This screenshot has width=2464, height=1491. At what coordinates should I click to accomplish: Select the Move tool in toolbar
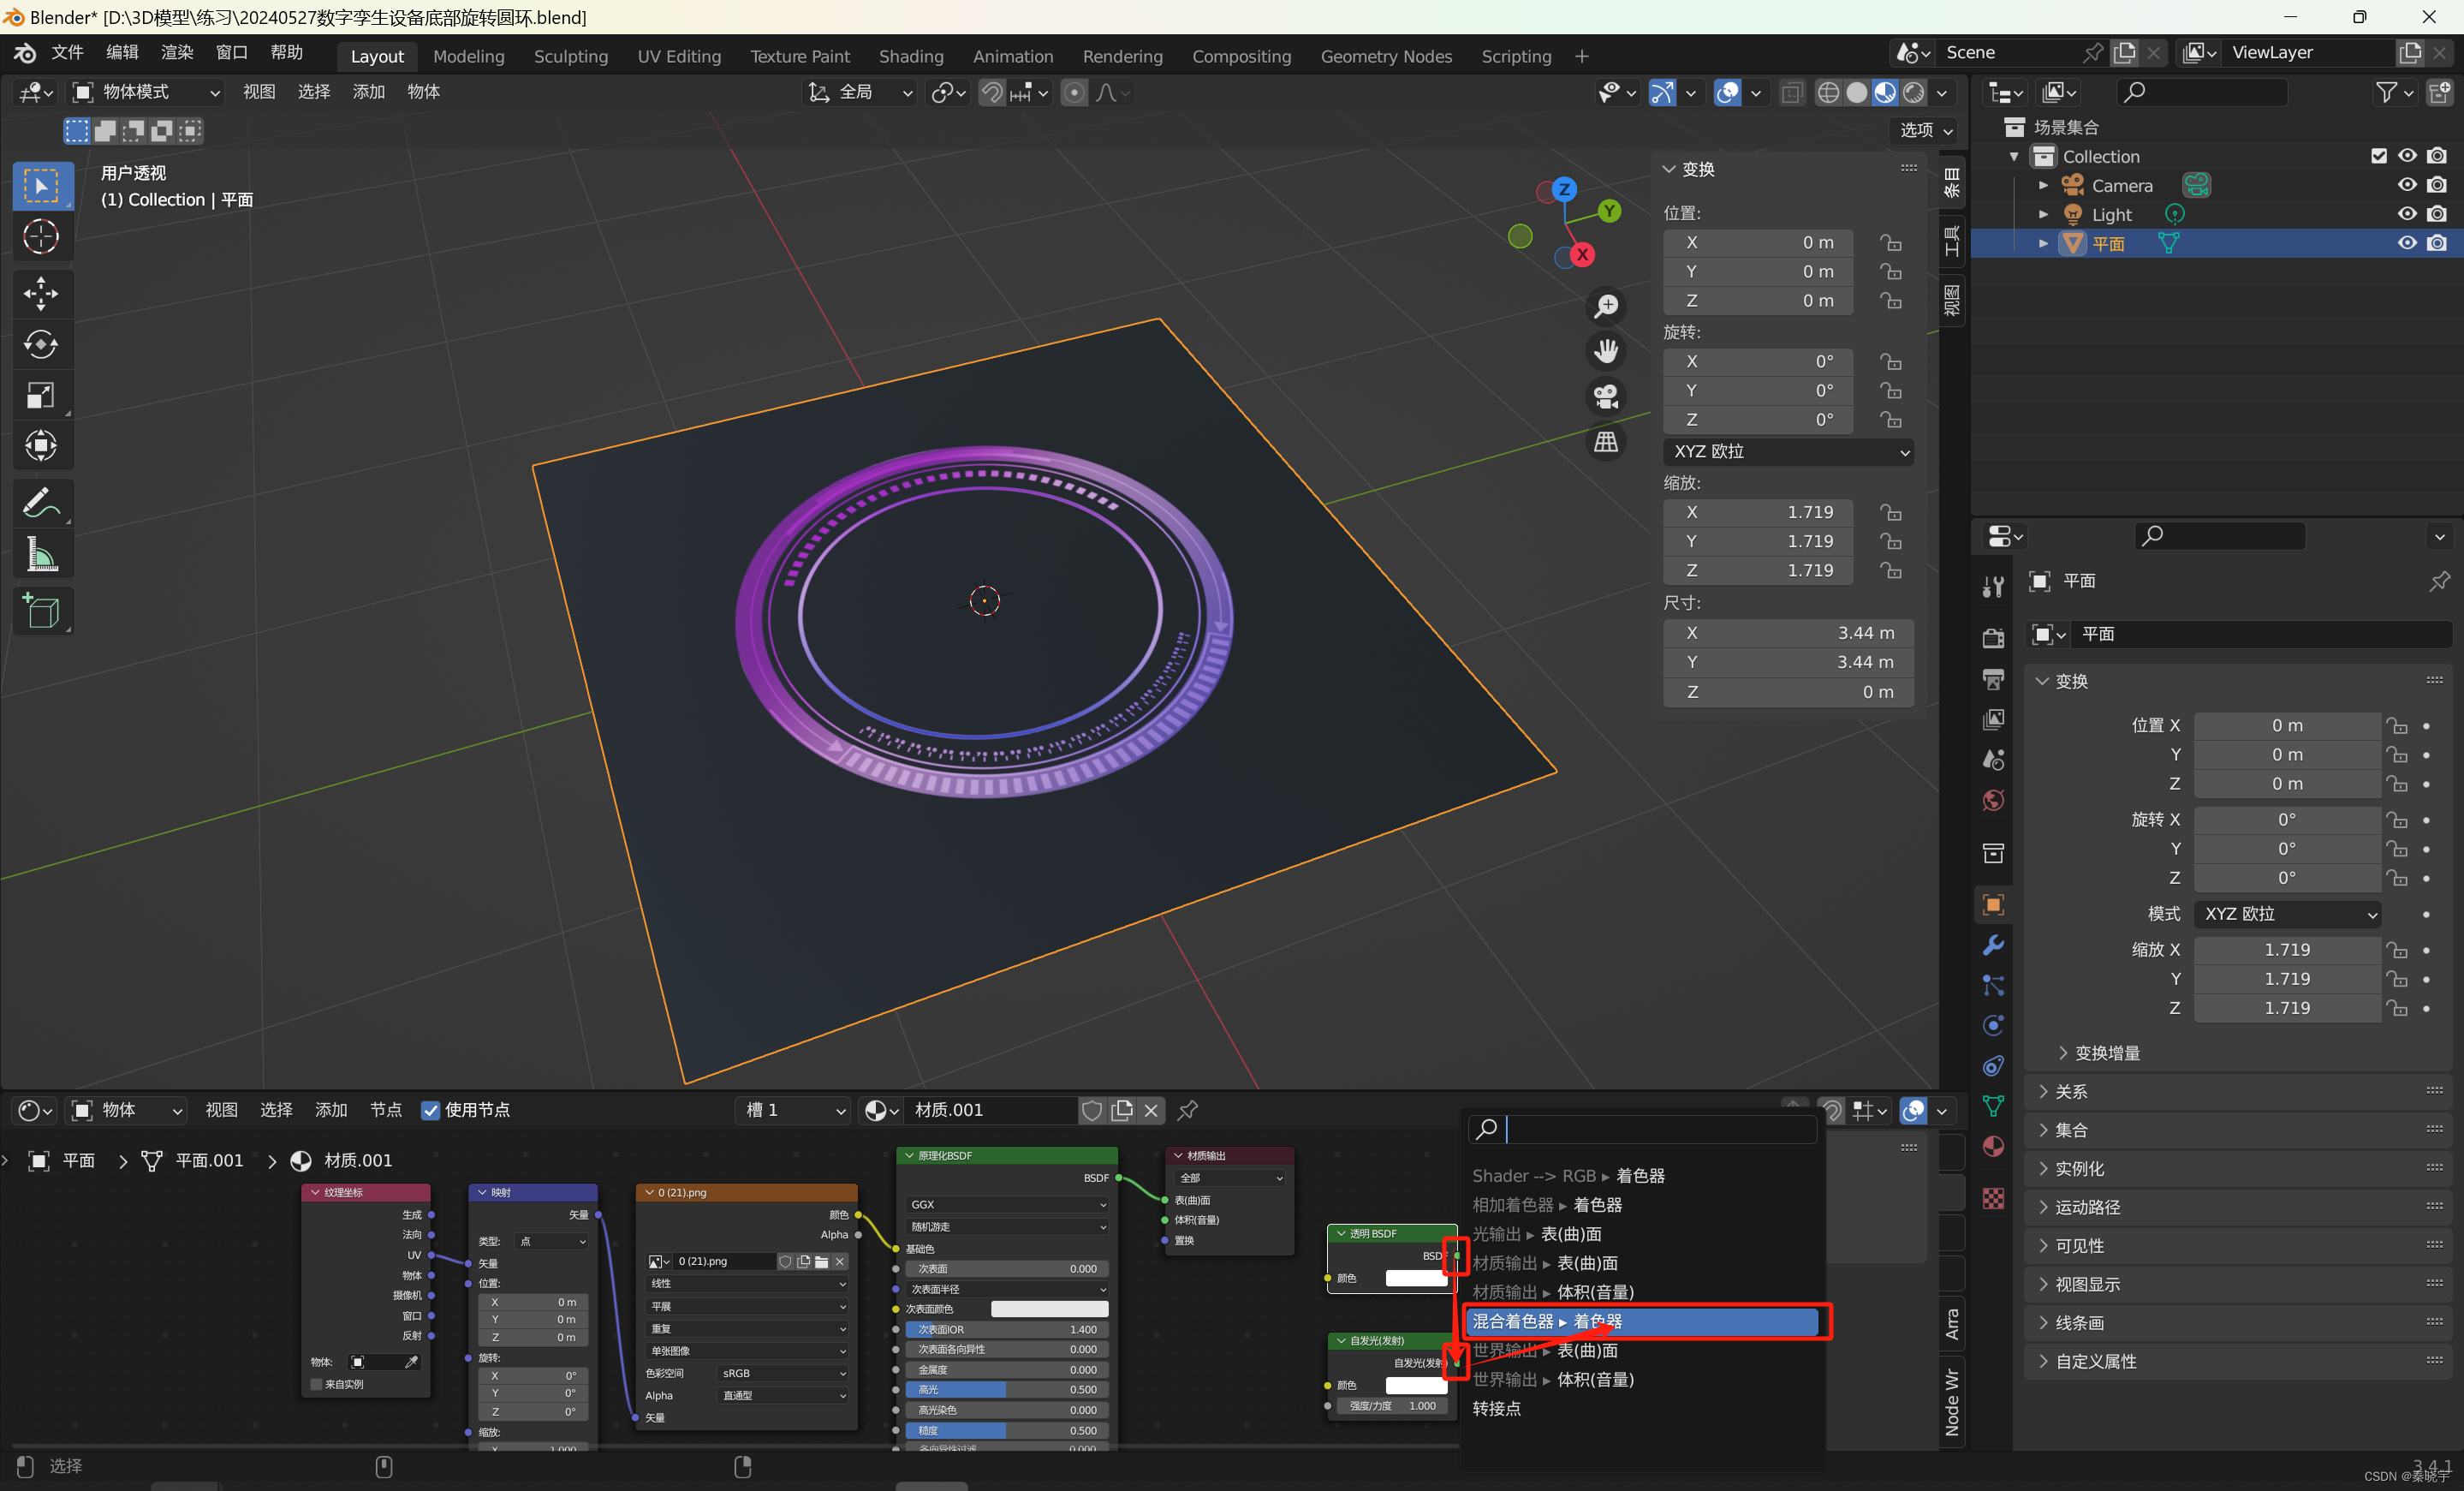click(x=44, y=292)
